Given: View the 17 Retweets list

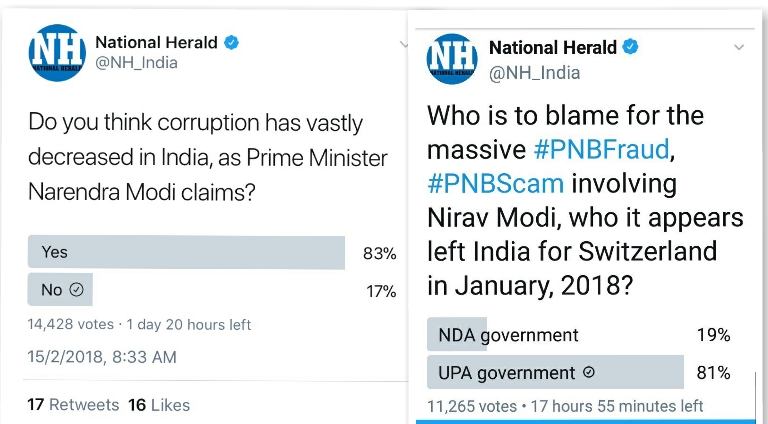Looking at the screenshot, I should pos(73,405).
